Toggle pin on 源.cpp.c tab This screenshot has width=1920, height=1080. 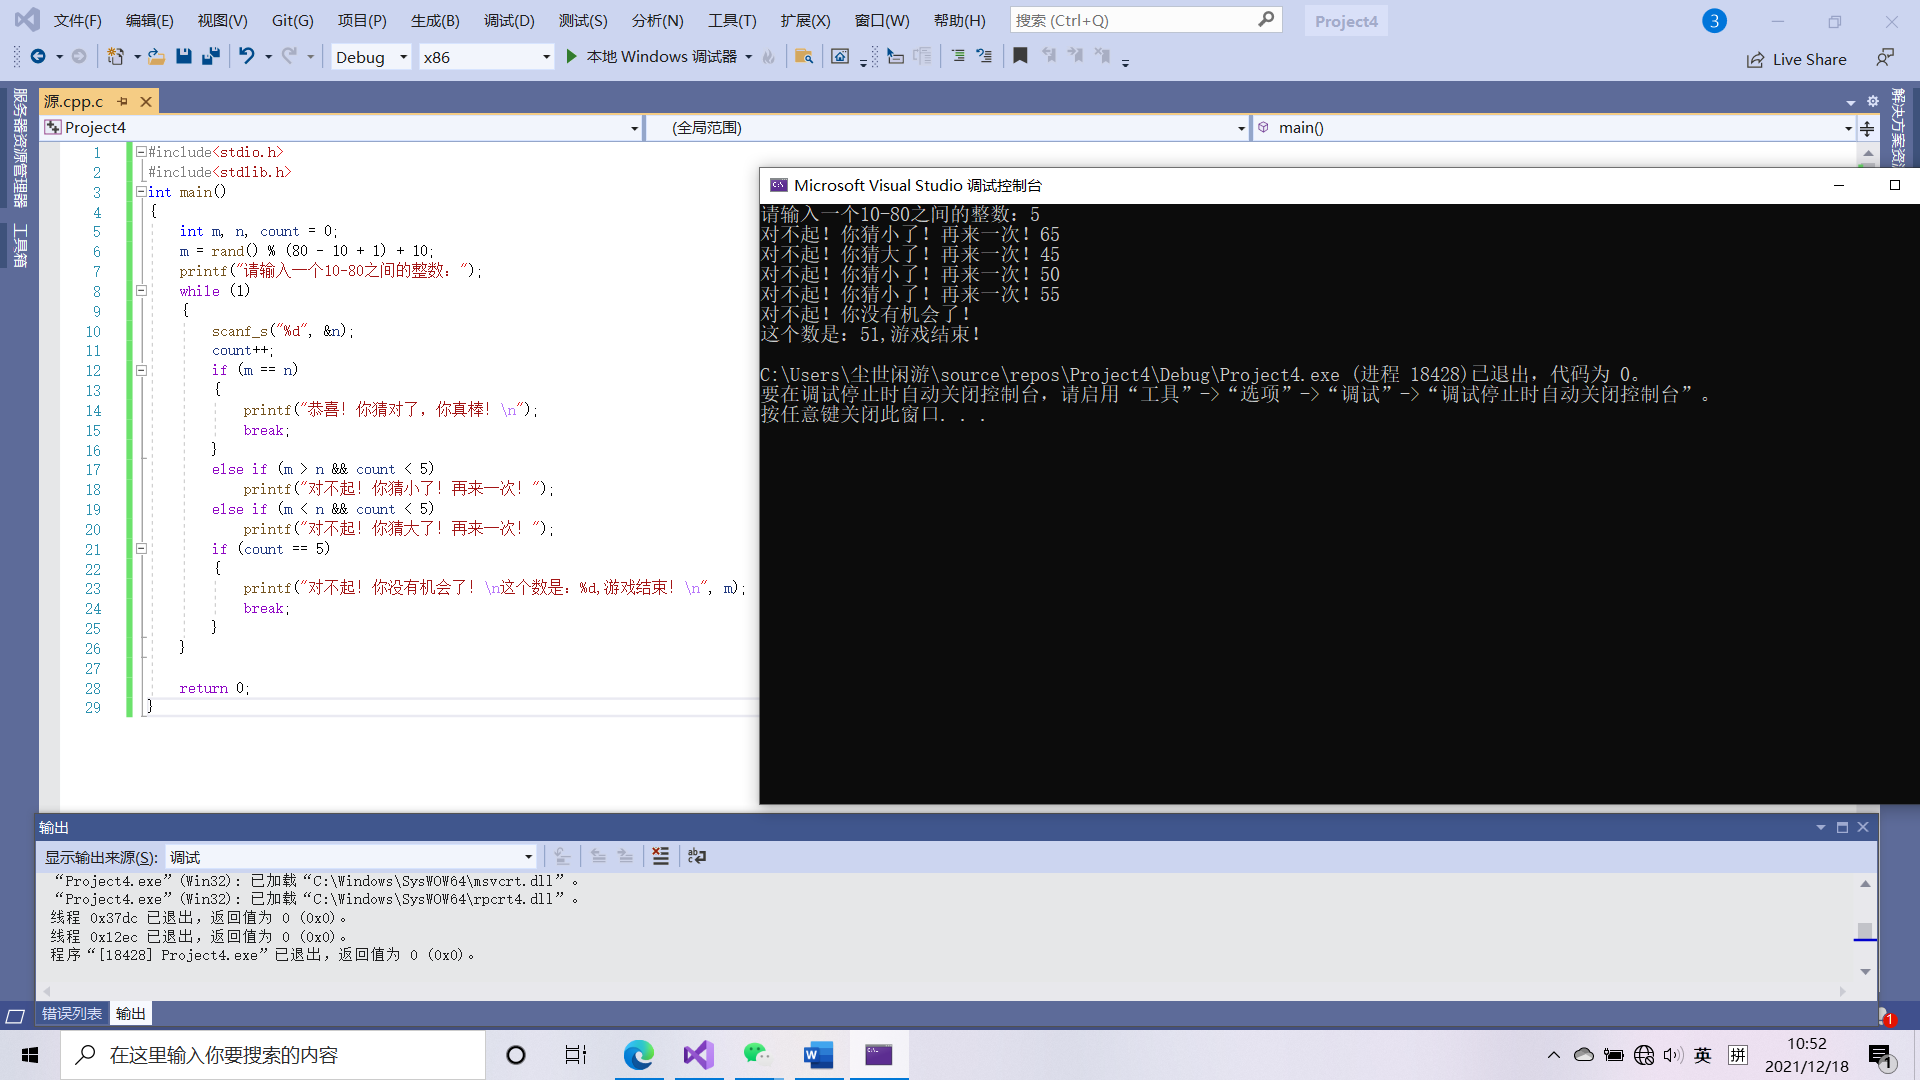122,102
